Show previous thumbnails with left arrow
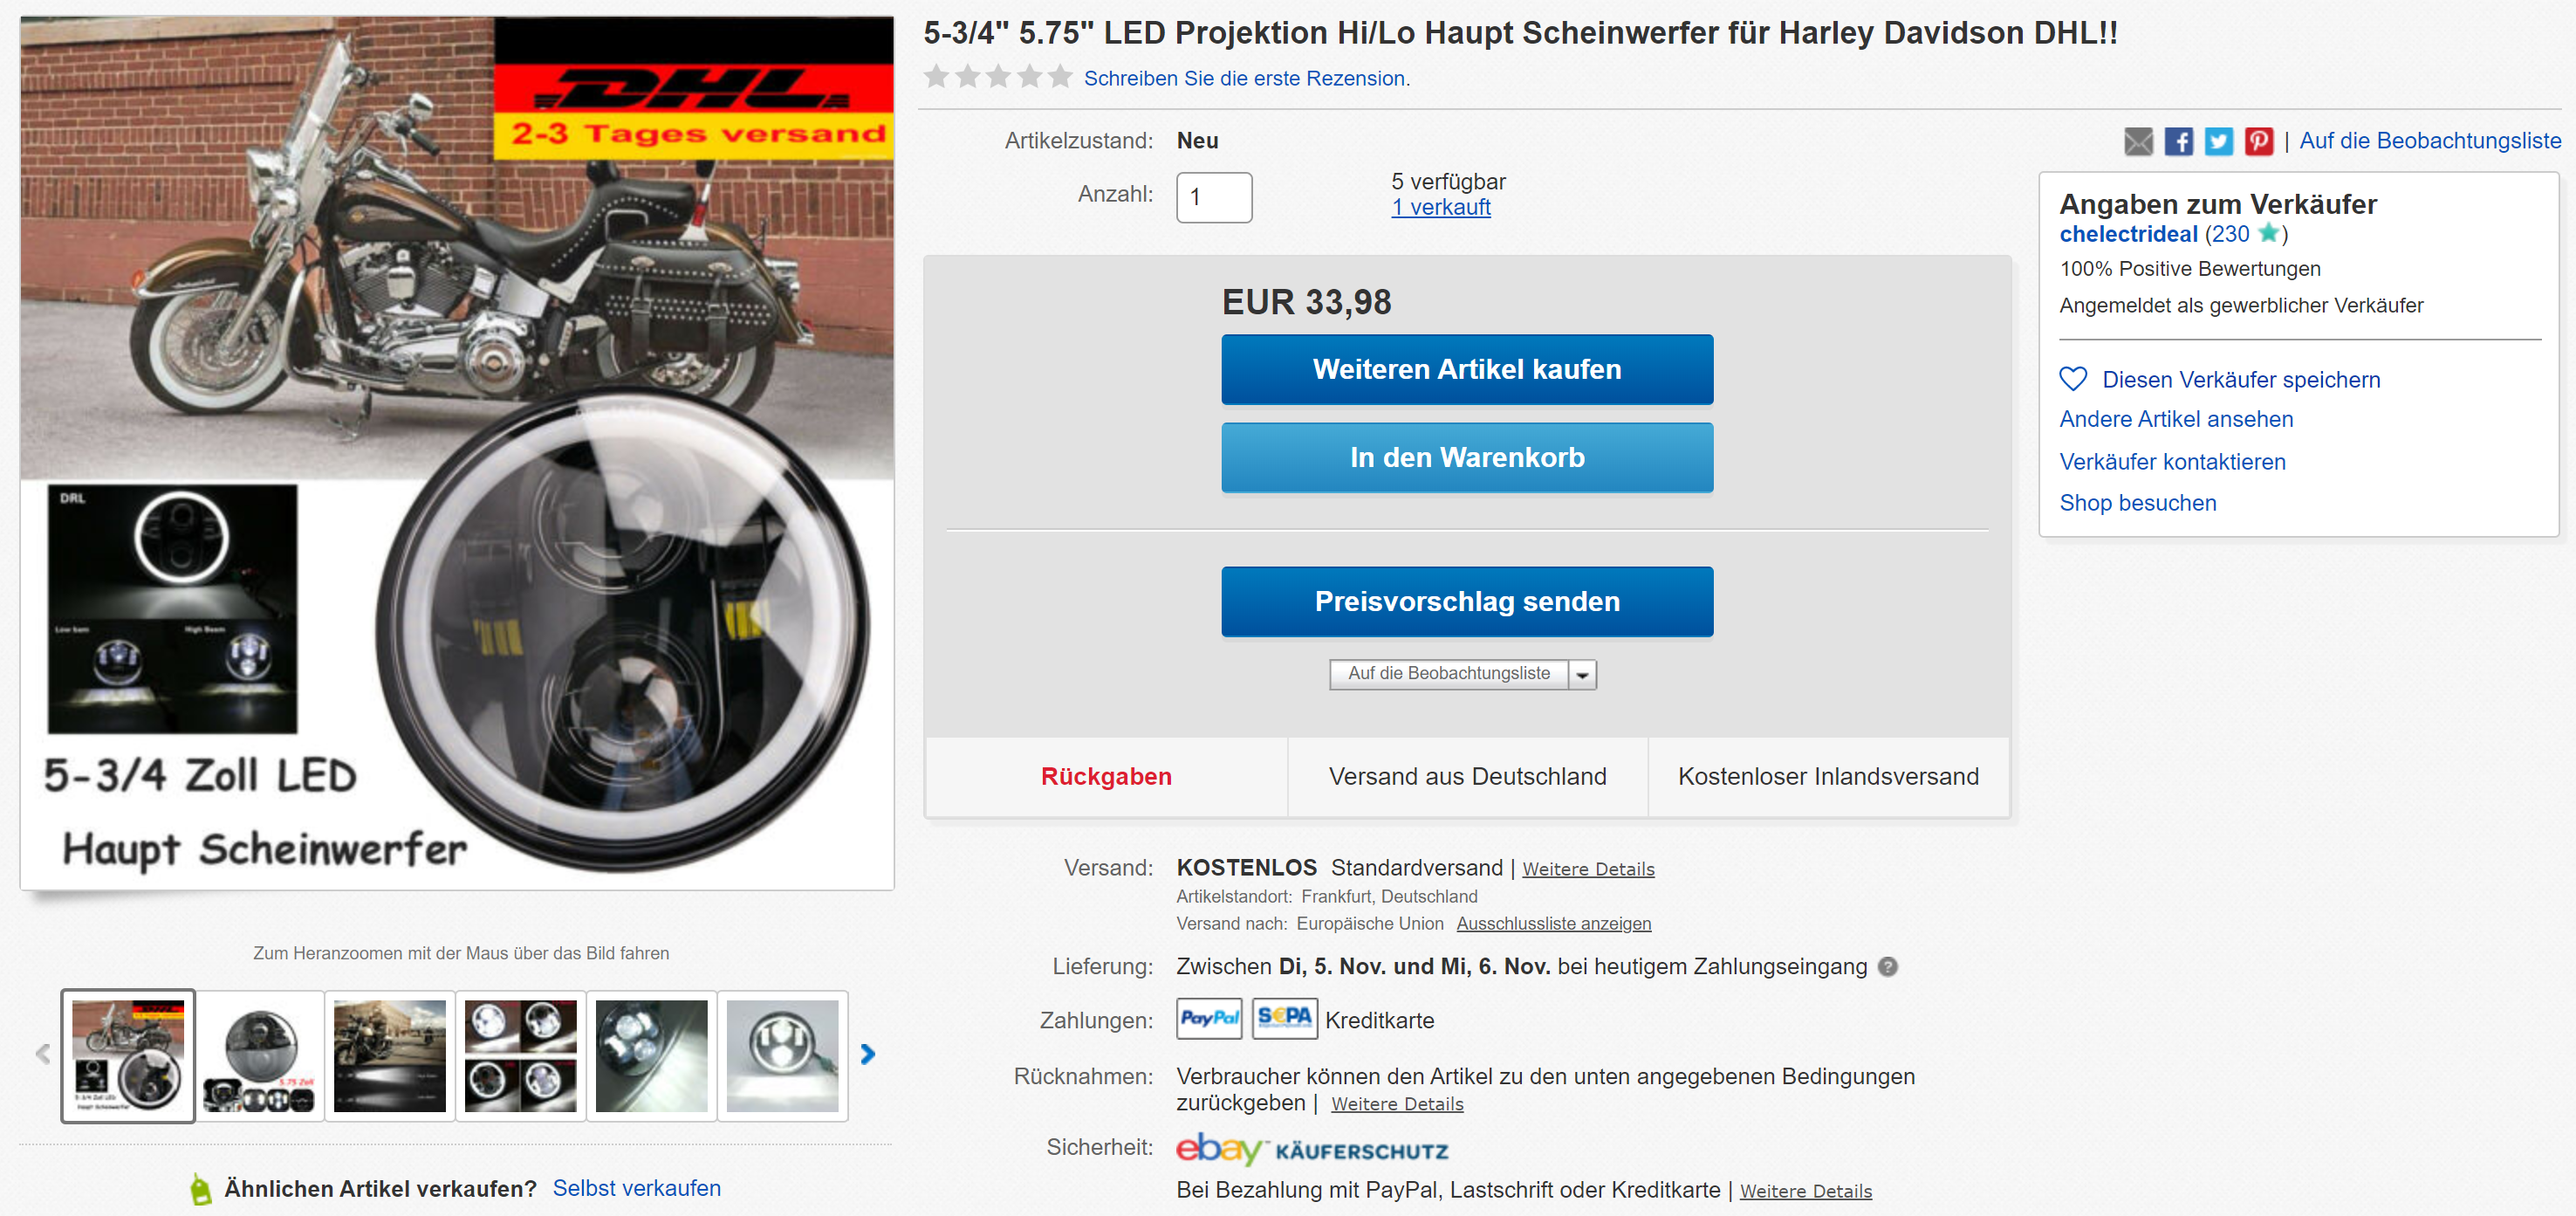This screenshot has width=2576, height=1216. coord(43,1054)
